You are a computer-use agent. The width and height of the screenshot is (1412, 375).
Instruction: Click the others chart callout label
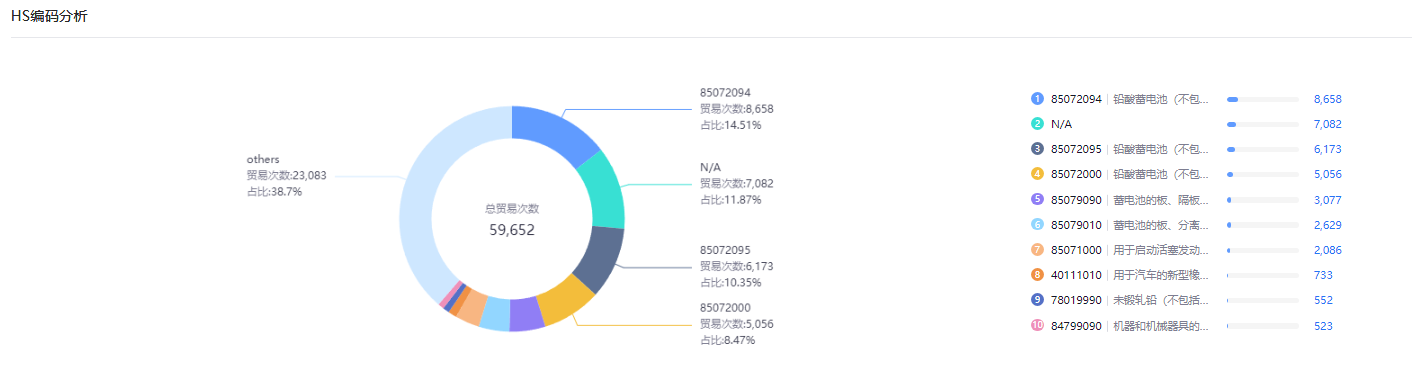(263, 159)
